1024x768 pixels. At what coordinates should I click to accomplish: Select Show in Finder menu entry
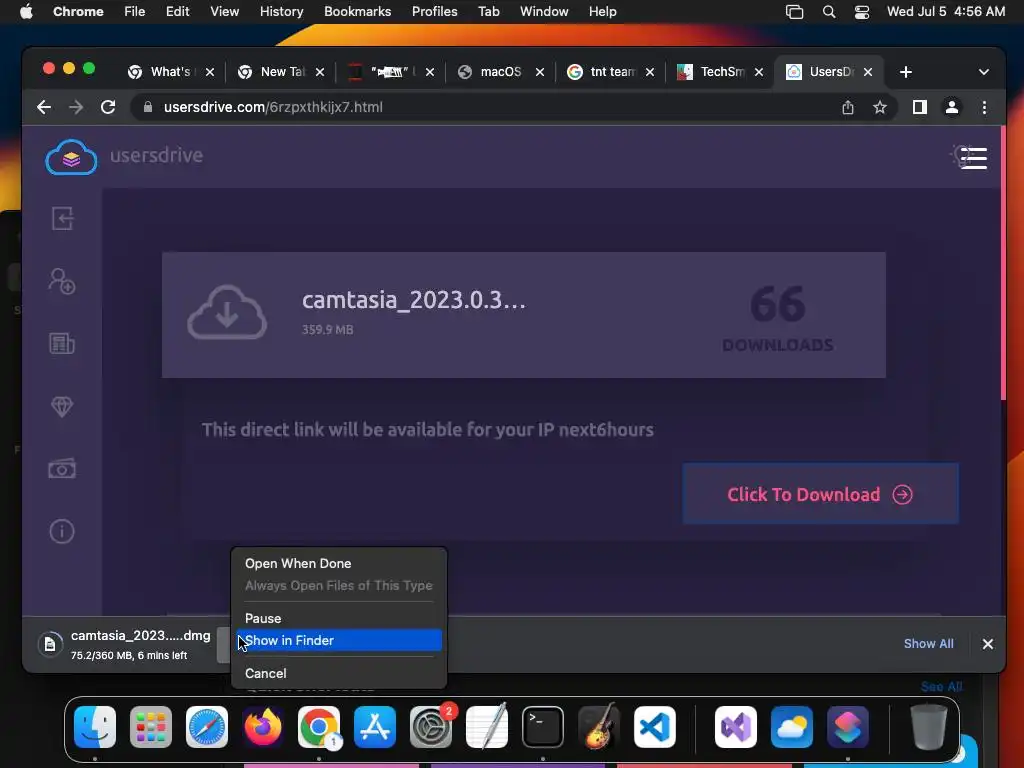339,640
